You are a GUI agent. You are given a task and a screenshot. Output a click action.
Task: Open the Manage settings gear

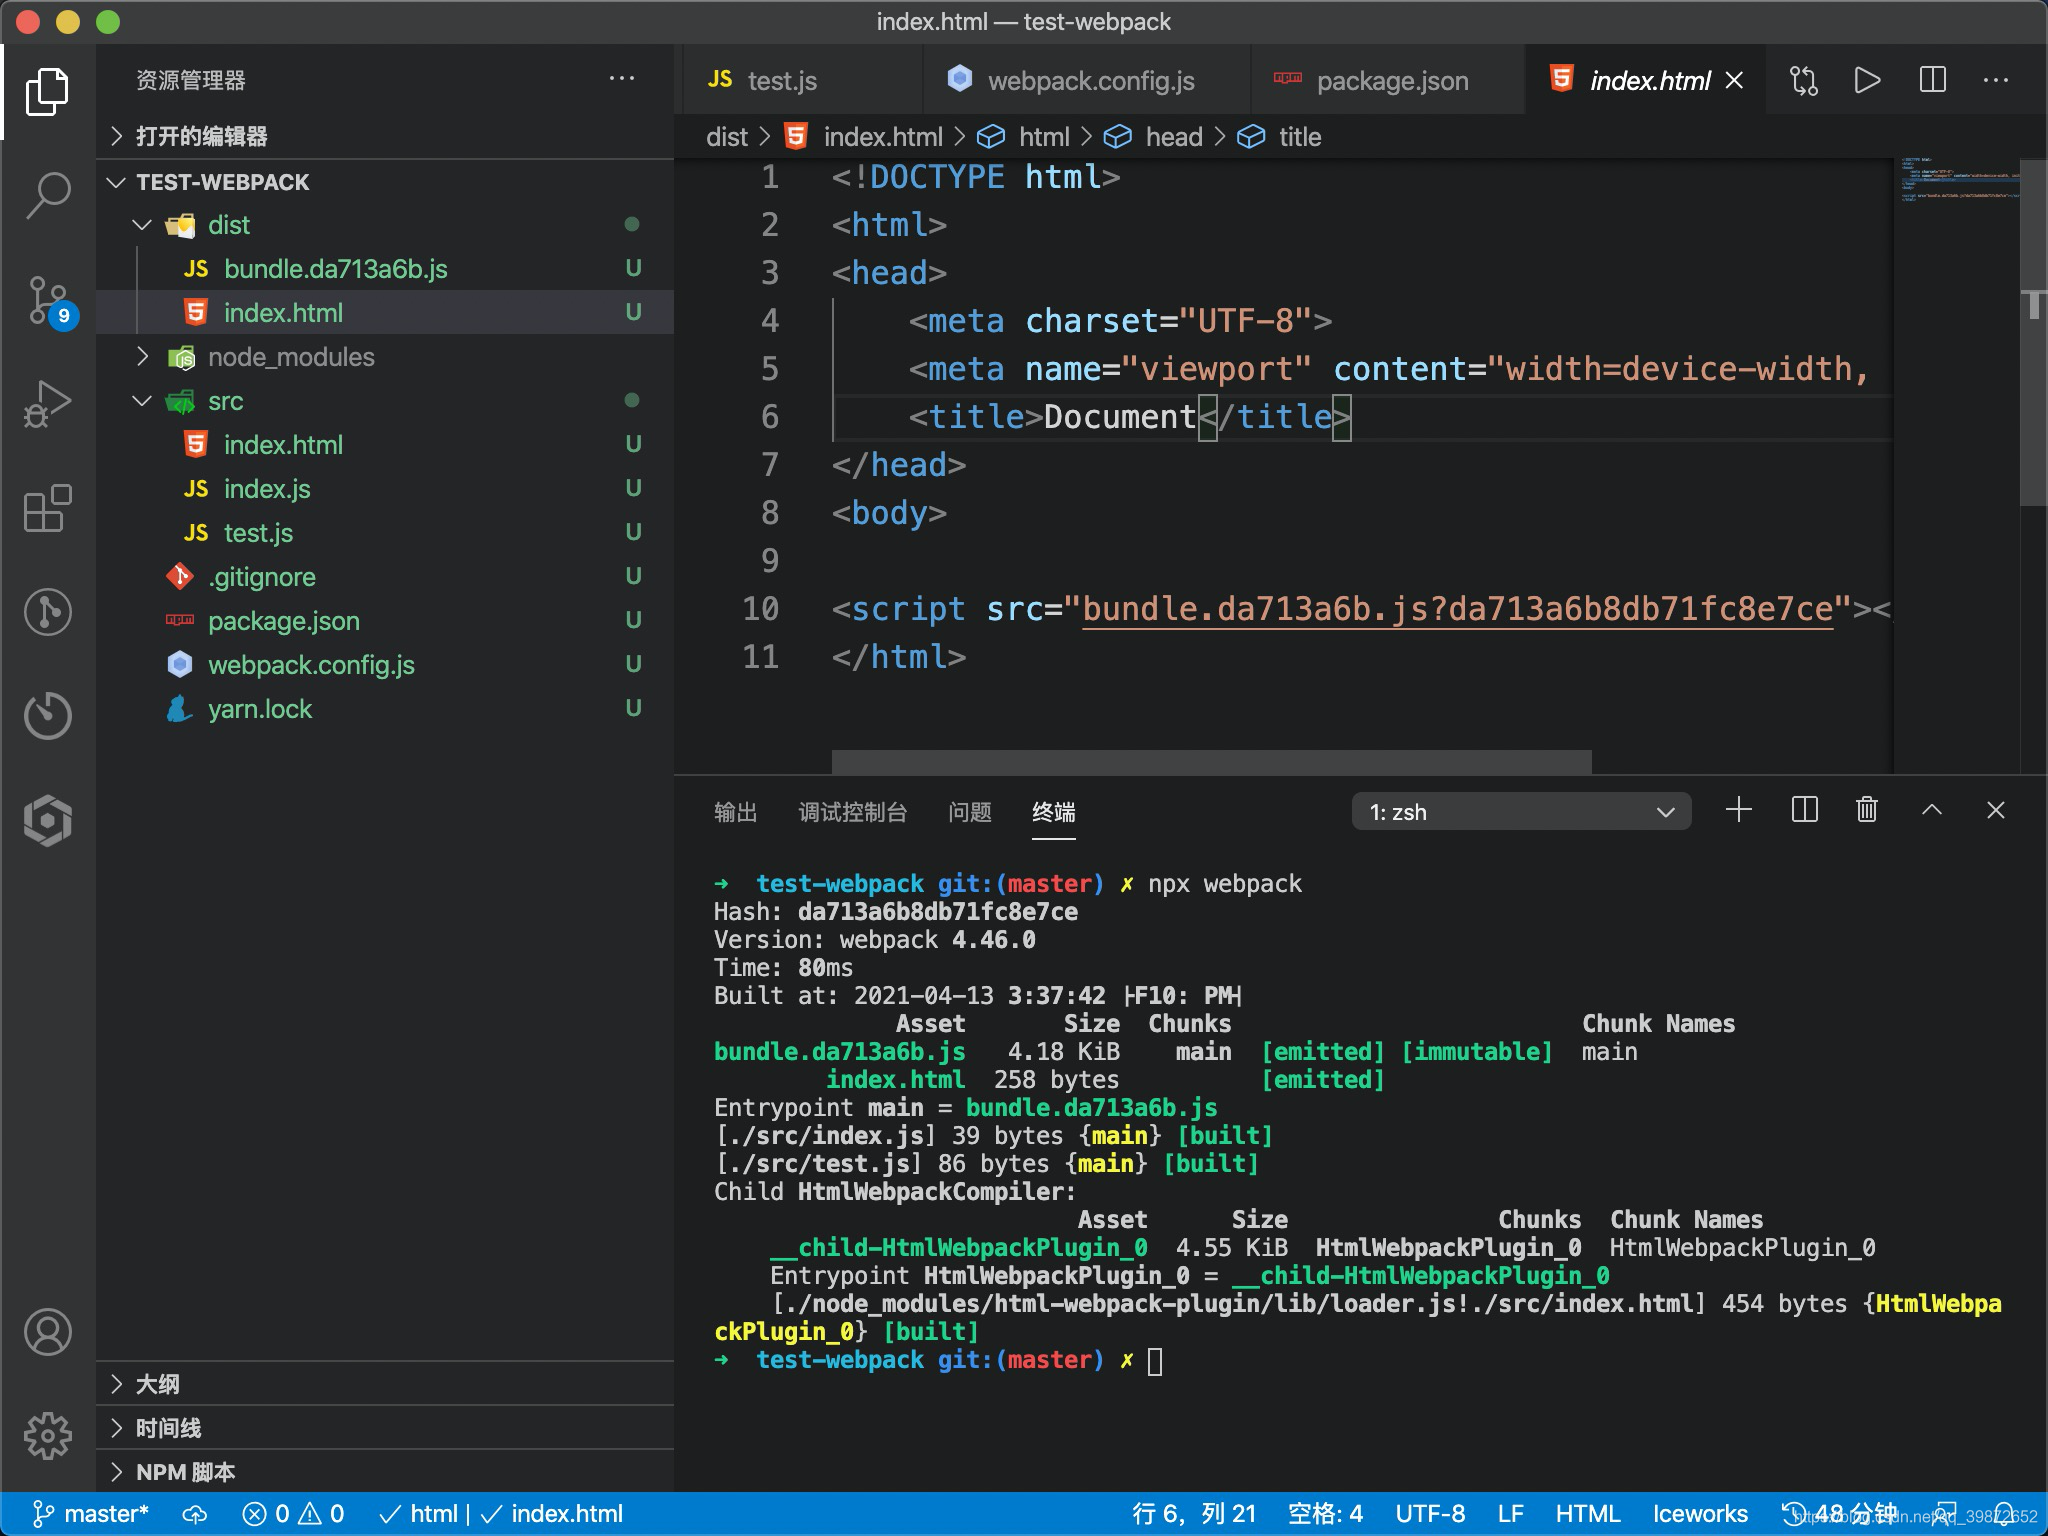(47, 1436)
